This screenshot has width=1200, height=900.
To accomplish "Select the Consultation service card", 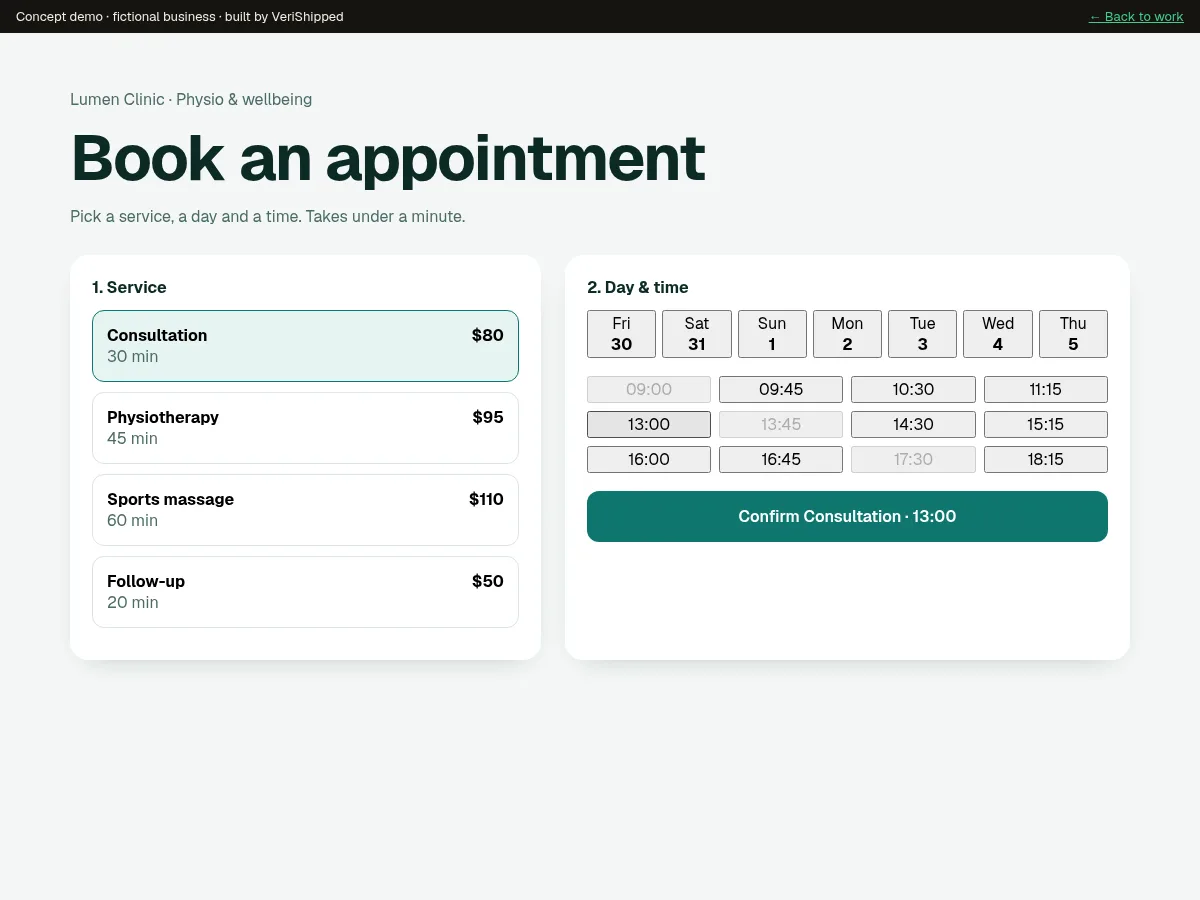I will (305, 346).
